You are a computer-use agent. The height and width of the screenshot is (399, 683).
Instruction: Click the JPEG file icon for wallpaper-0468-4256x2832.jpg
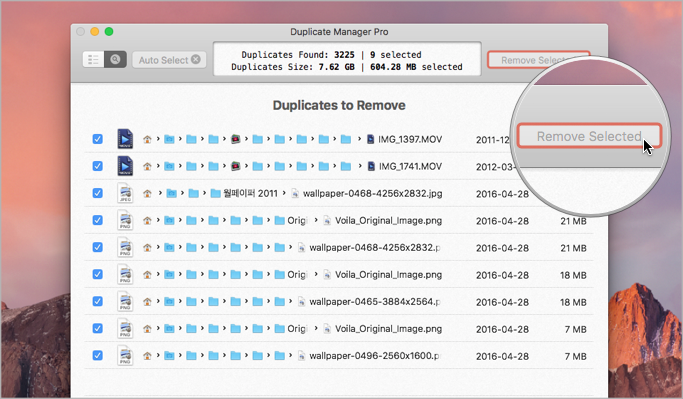pyautogui.click(x=125, y=193)
